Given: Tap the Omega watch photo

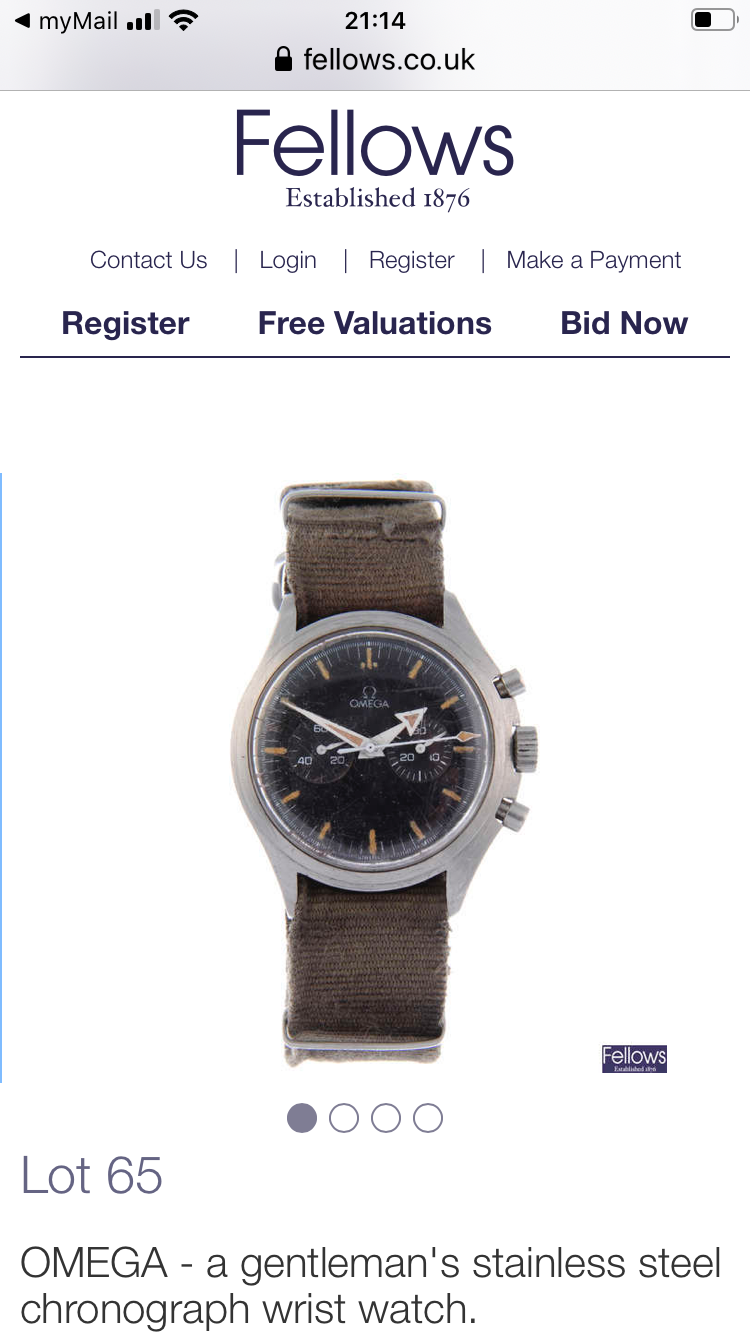Looking at the screenshot, I should coord(385,775).
